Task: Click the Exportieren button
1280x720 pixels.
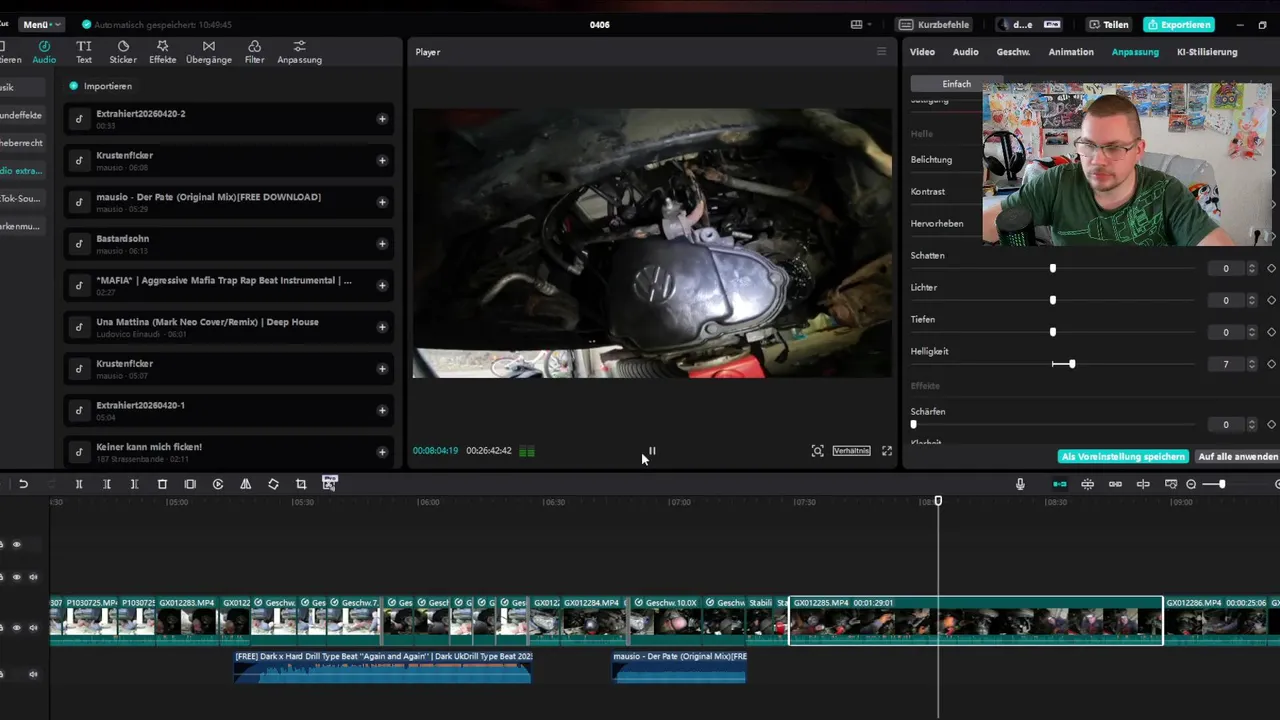Action: tap(1179, 25)
